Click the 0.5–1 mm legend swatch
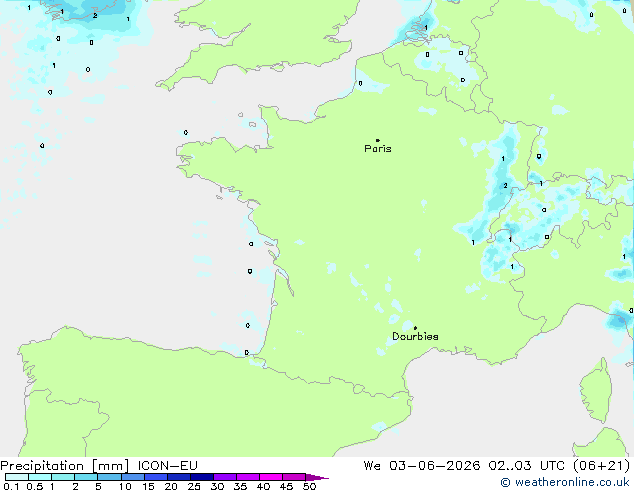Image resolution: width=634 pixels, height=490 pixels. 40,477
